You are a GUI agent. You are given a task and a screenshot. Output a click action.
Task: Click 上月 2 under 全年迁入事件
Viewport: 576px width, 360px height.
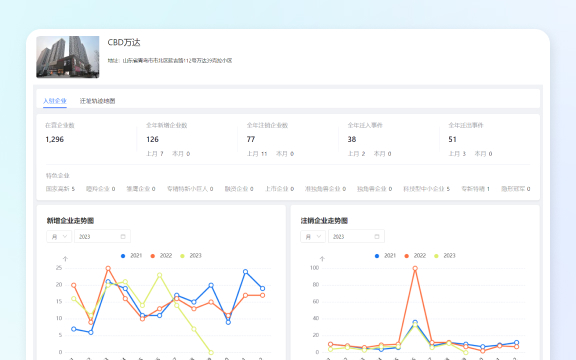click(x=356, y=154)
